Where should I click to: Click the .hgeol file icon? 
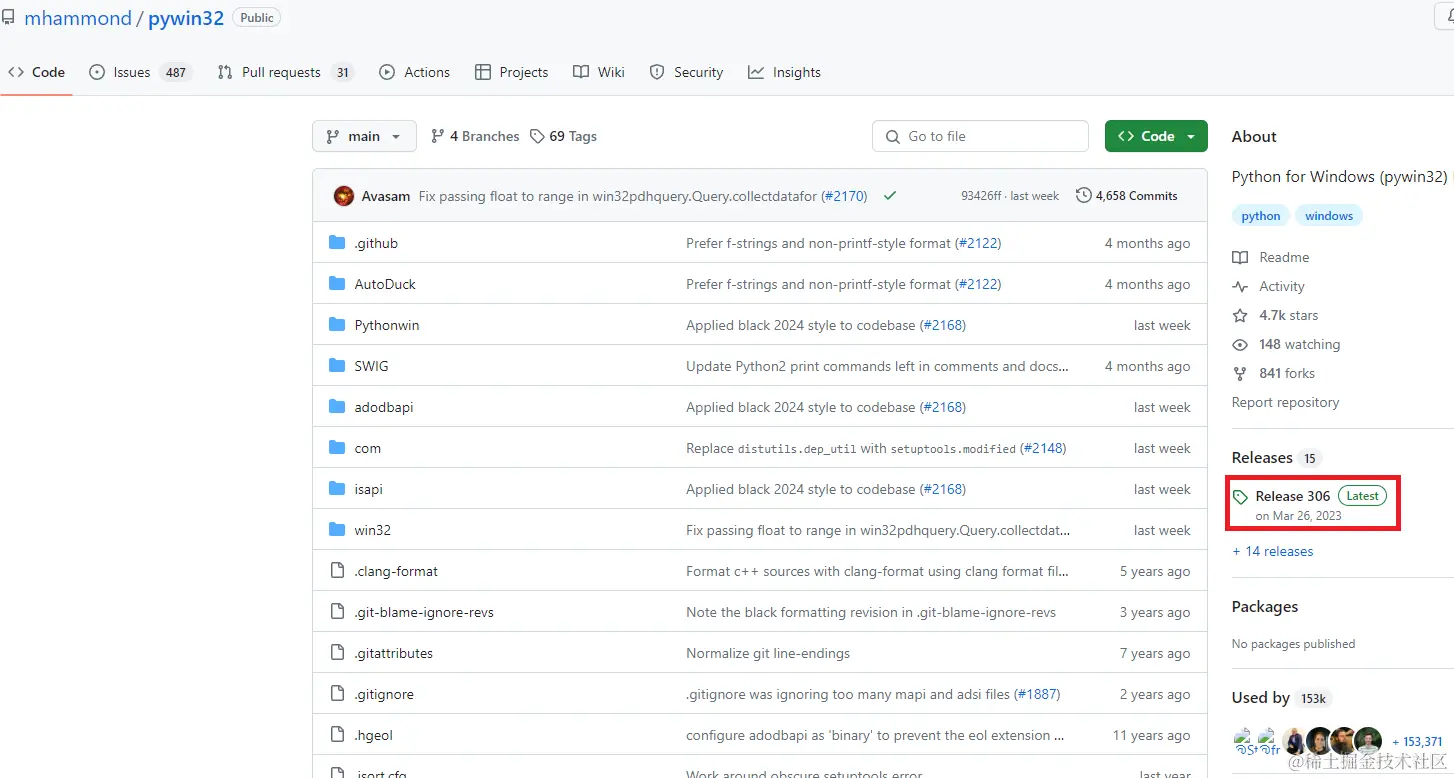tap(337, 735)
